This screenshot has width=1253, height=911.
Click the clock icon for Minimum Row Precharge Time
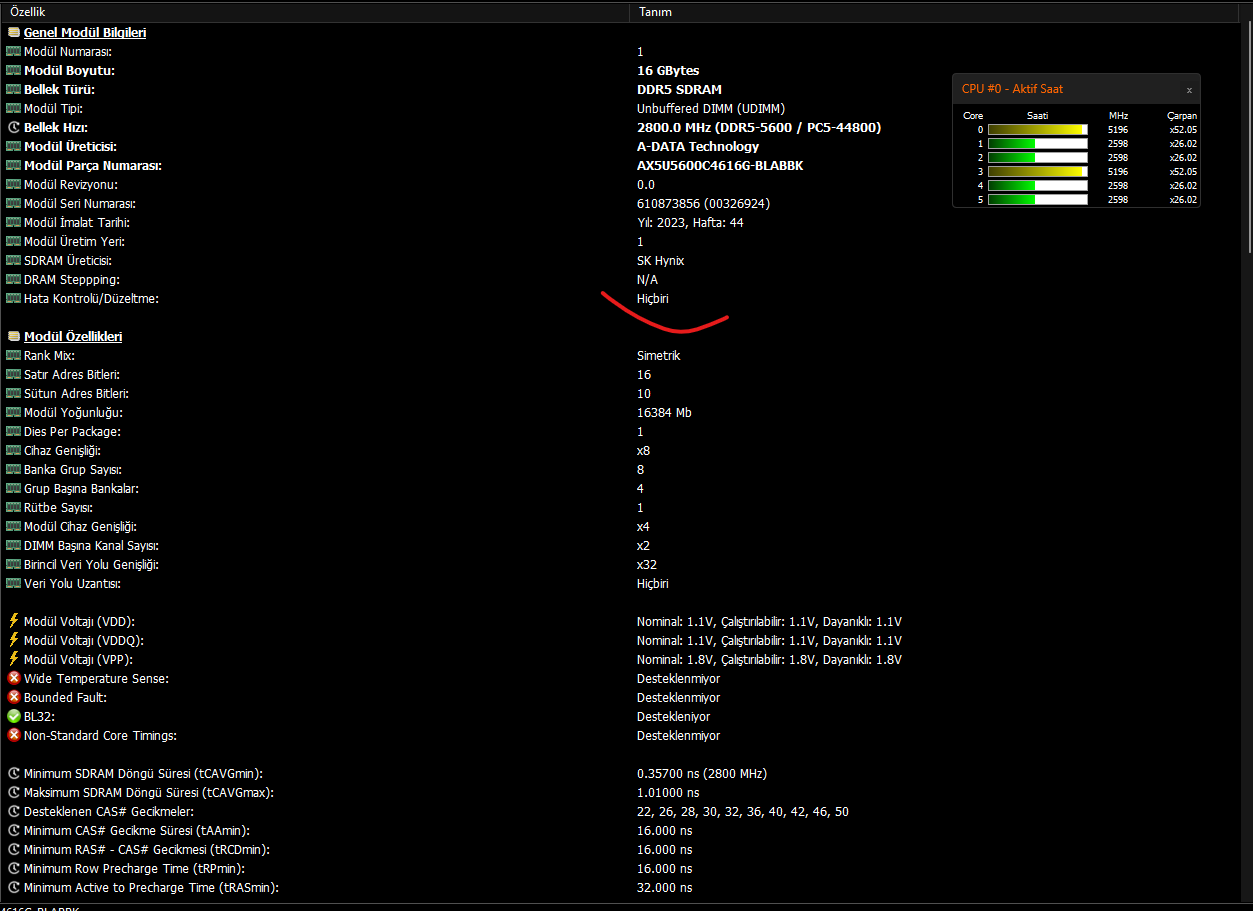tap(14, 868)
